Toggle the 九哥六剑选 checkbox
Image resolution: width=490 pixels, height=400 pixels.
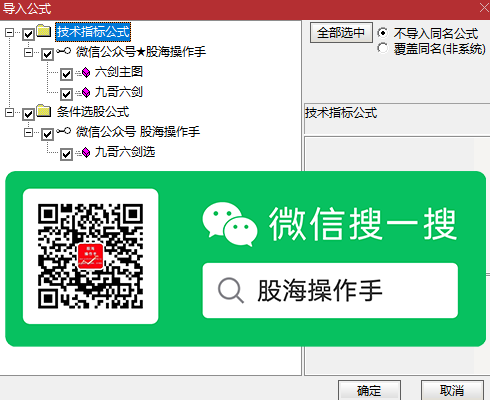(66, 154)
